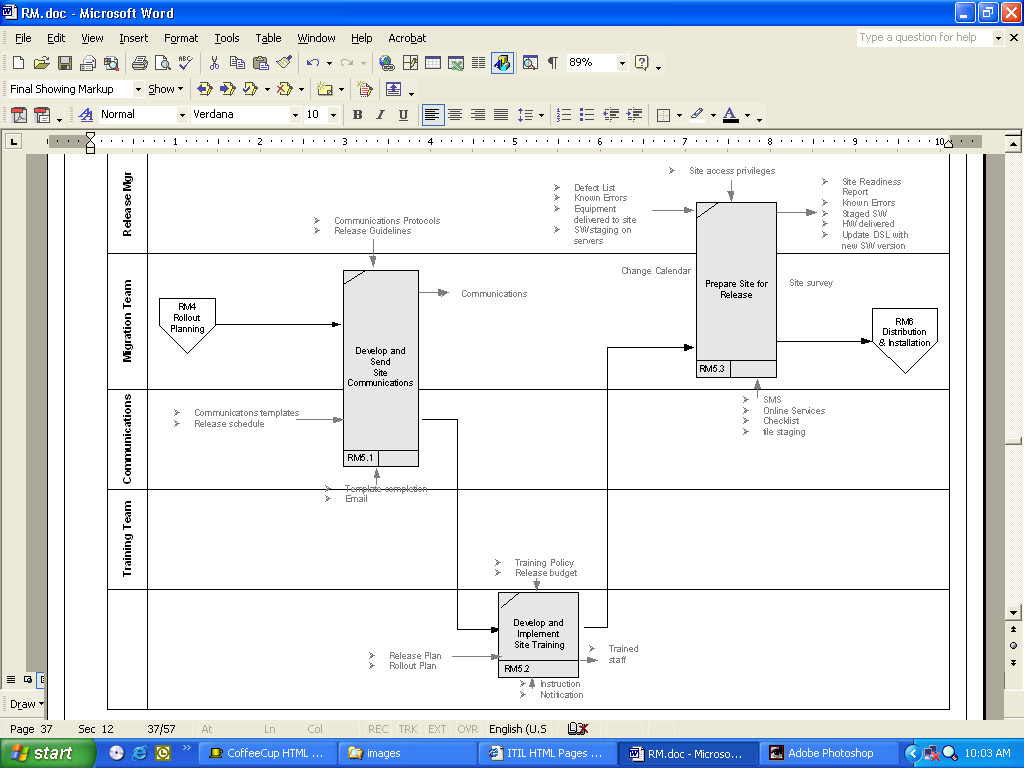
Task: Switch to Adobe Photoshop in the taskbar
Action: 830,753
